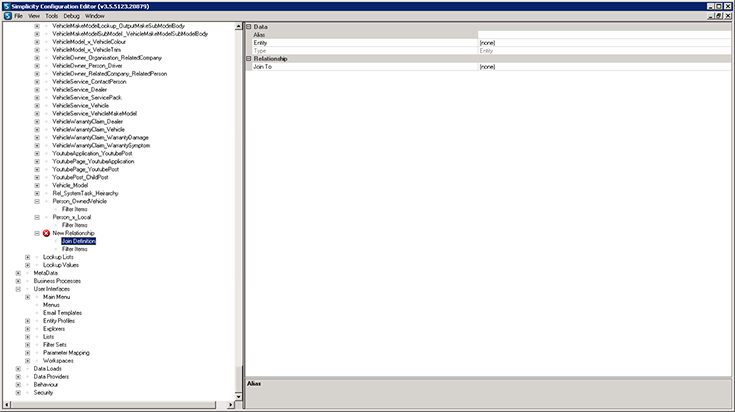Collapse the User Interfaces node
Viewport: 735px width, 412px height.
(18, 289)
